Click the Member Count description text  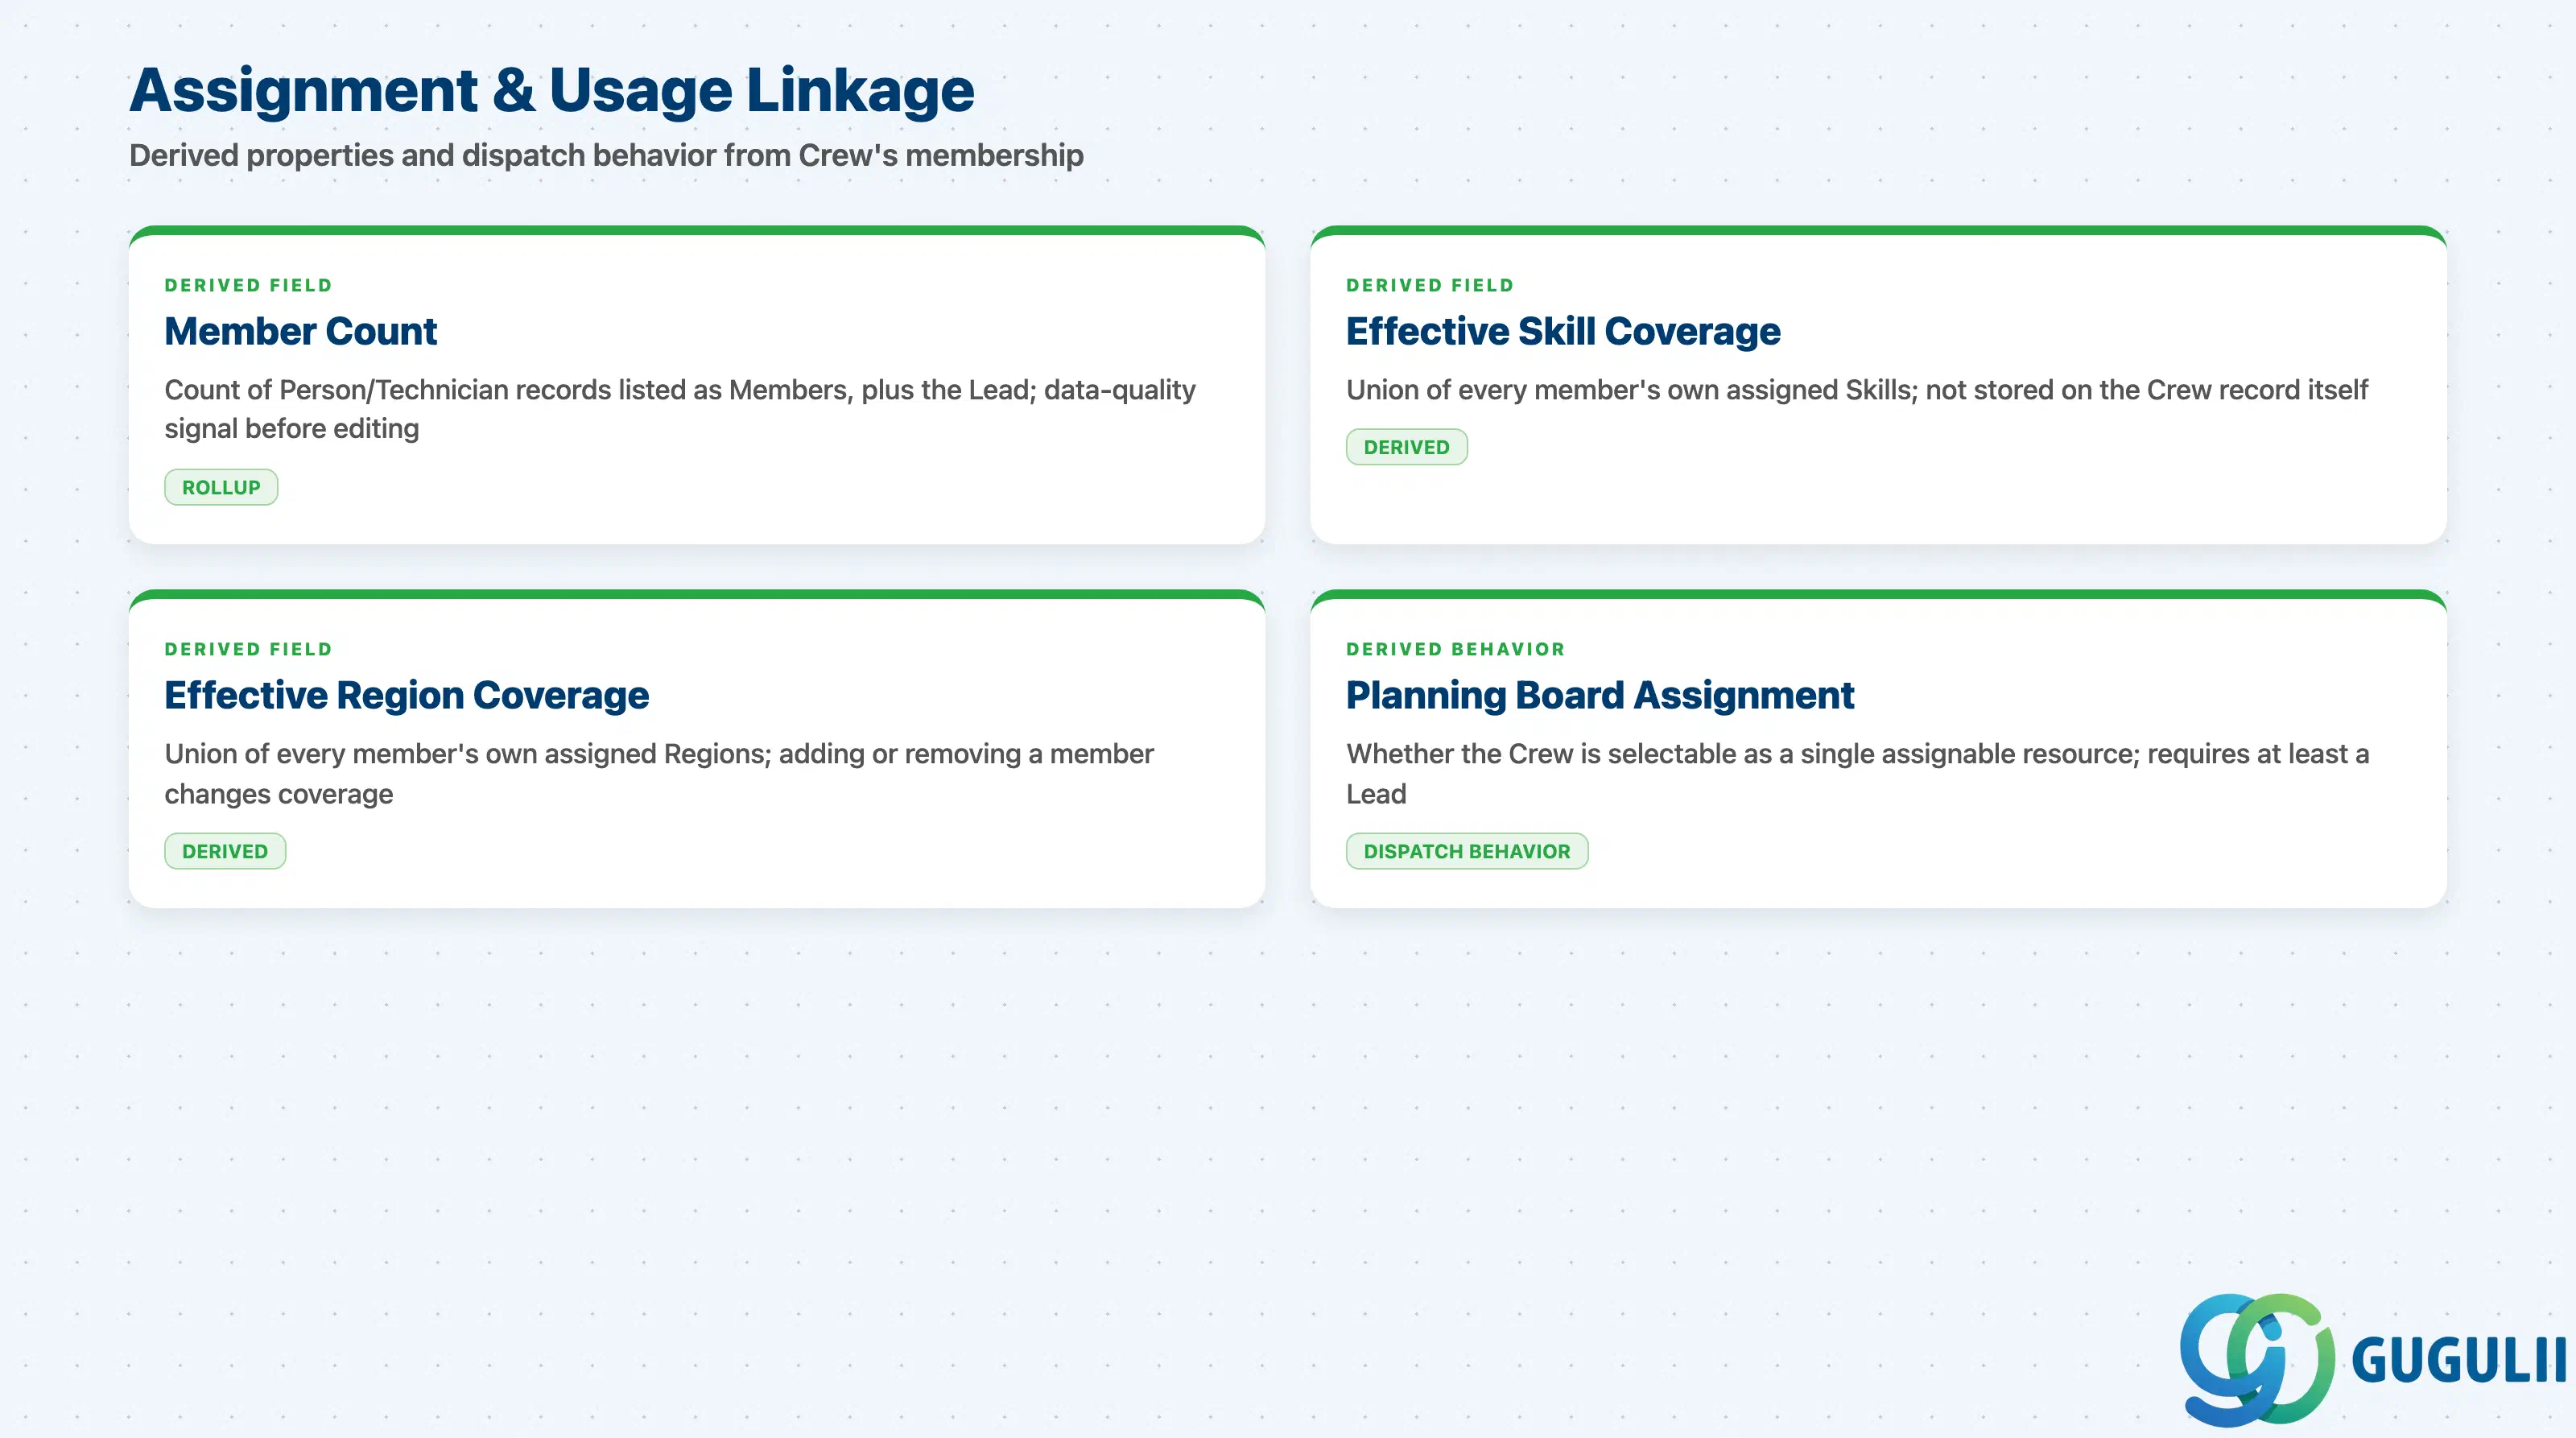click(x=680, y=409)
